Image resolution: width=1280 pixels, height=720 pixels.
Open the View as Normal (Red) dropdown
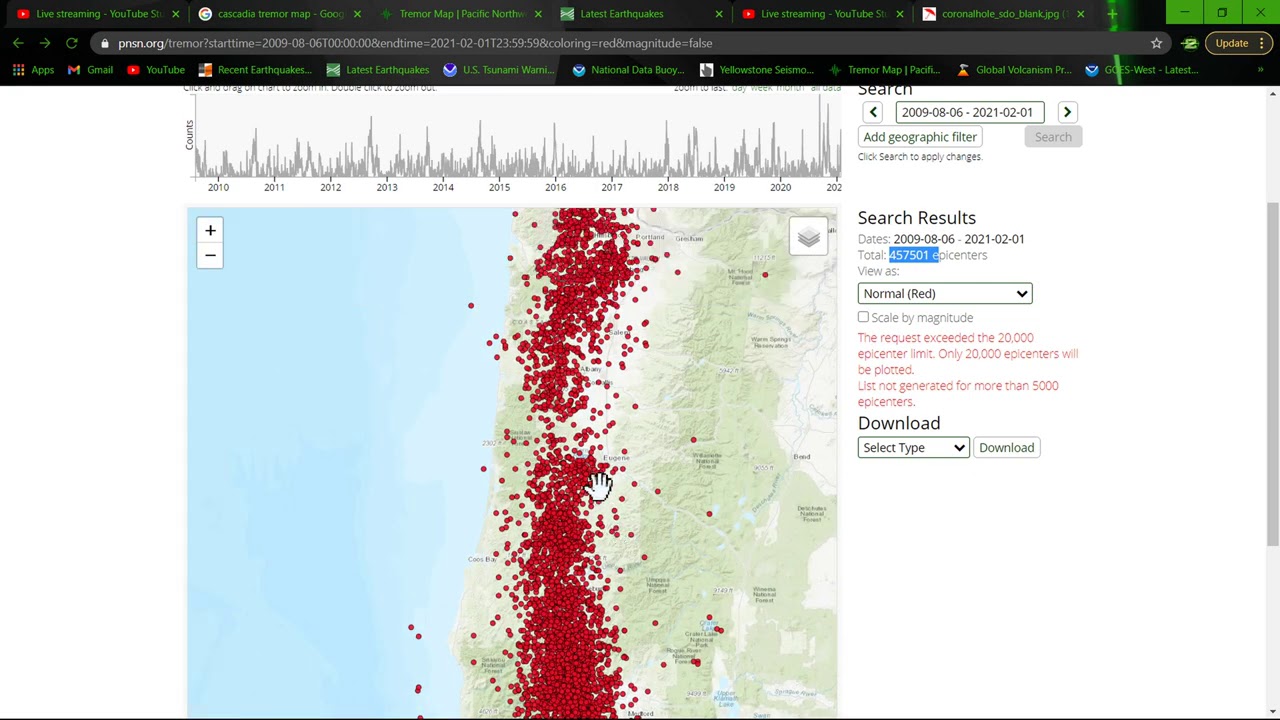pyautogui.click(x=944, y=293)
